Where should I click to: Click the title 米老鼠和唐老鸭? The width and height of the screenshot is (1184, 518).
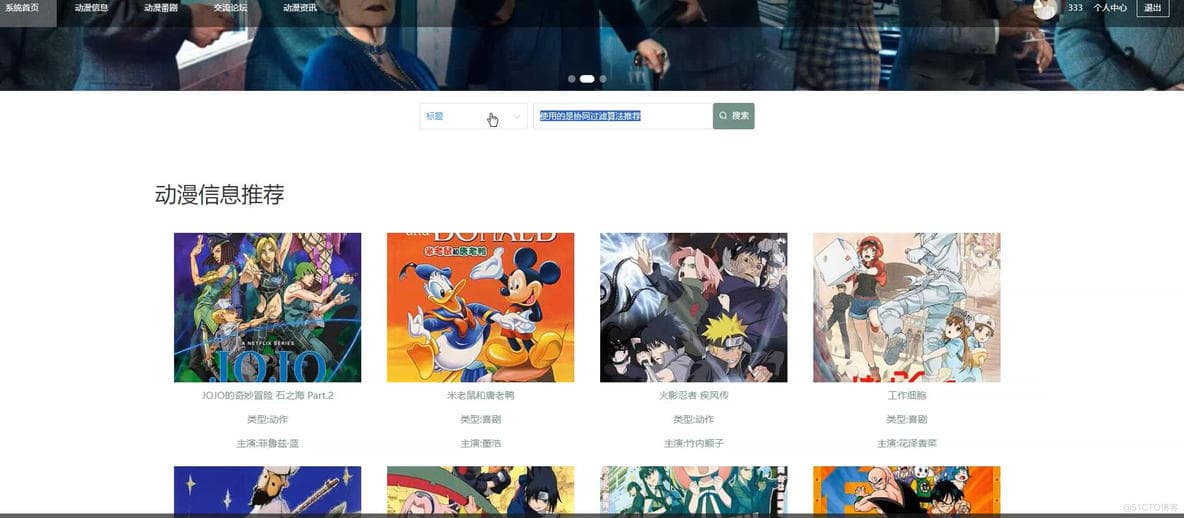(480, 396)
